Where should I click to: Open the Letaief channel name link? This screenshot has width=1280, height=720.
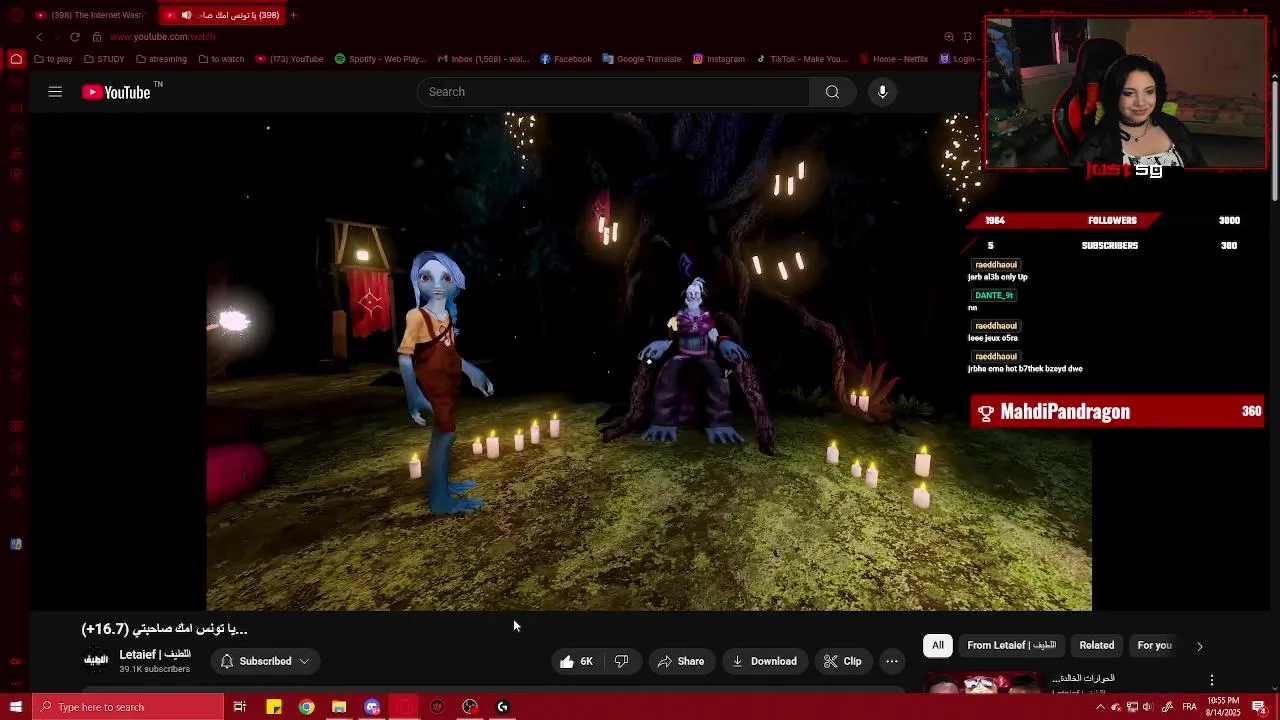click(x=155, y=654)
